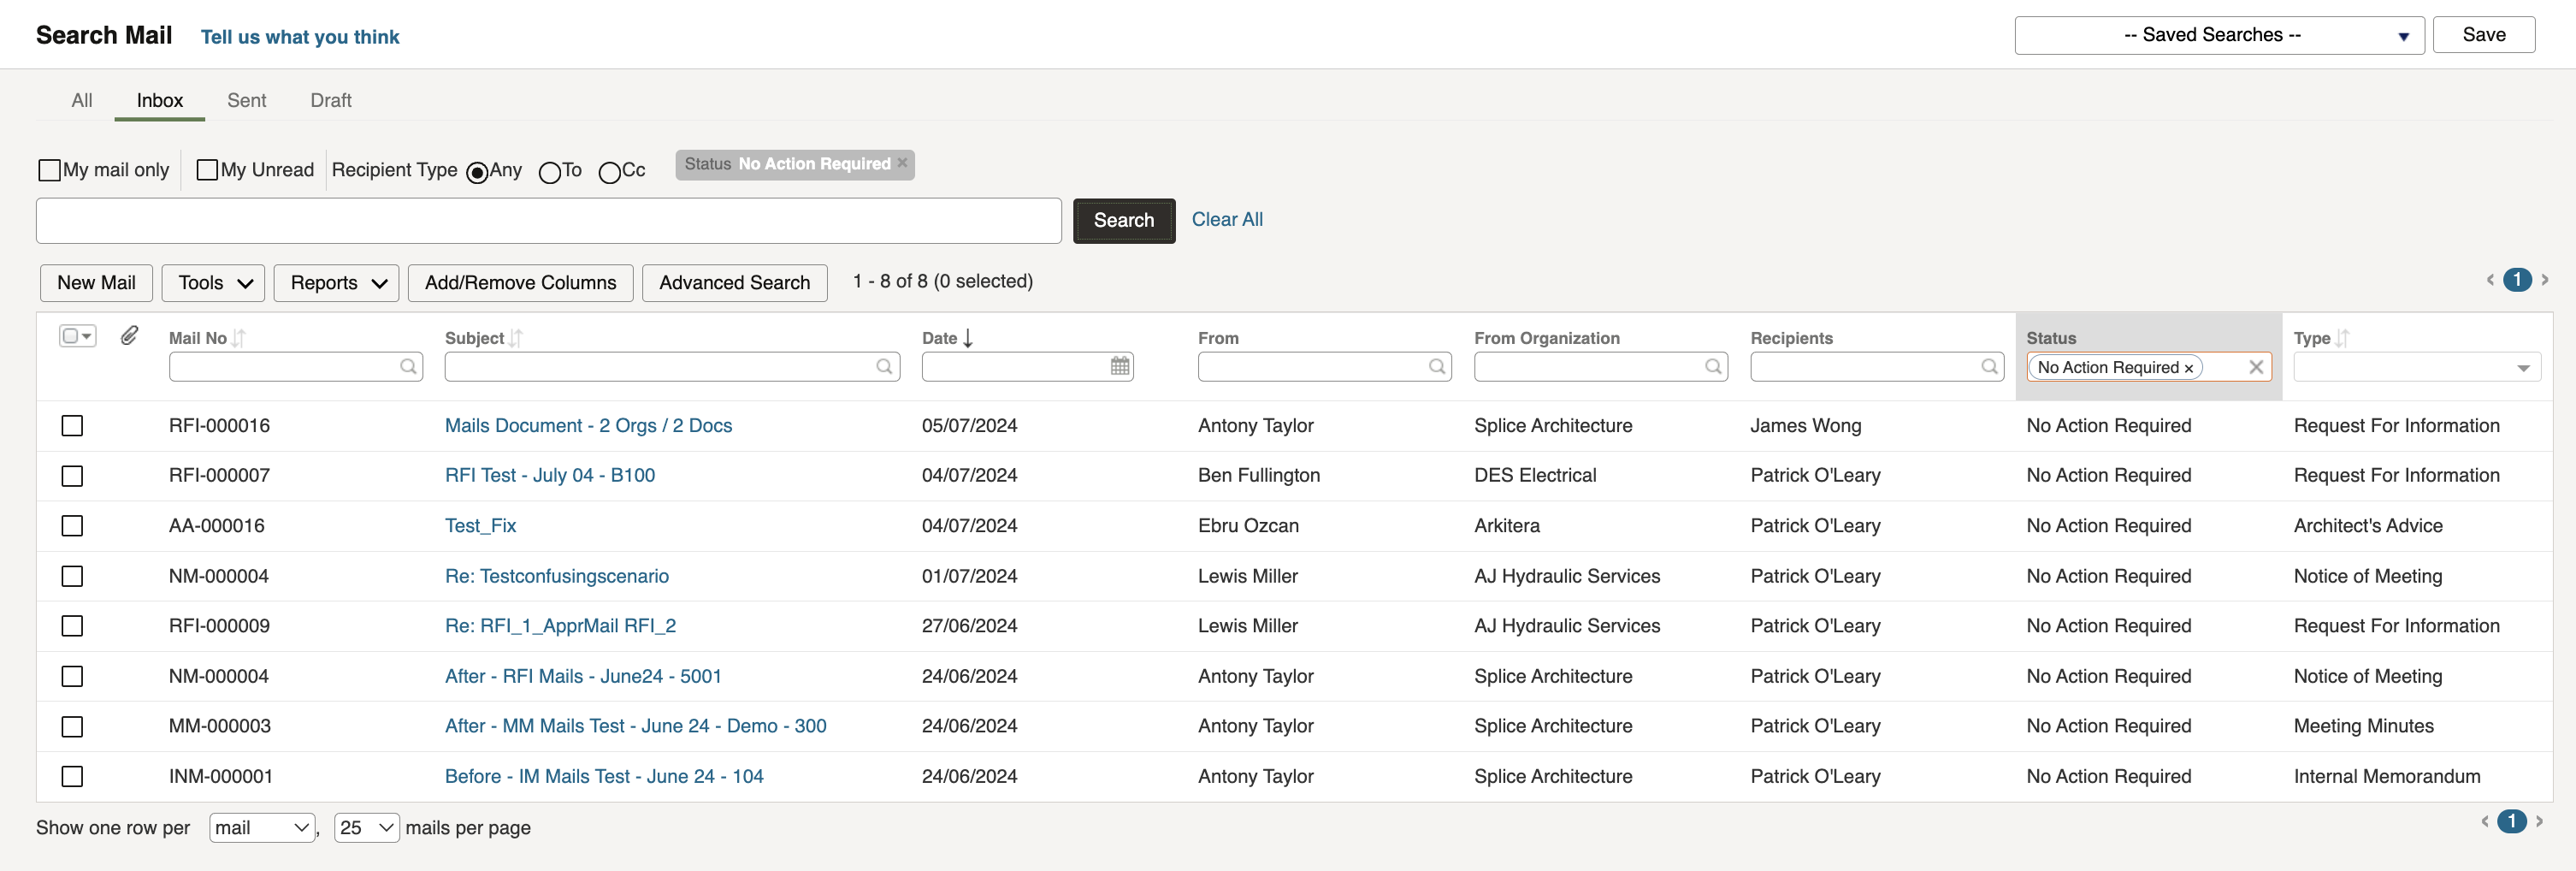Check the row for RFI-000016
The width and height of the screenshot is (2576, 871).
pyautogui.click(x=72, y=426)
